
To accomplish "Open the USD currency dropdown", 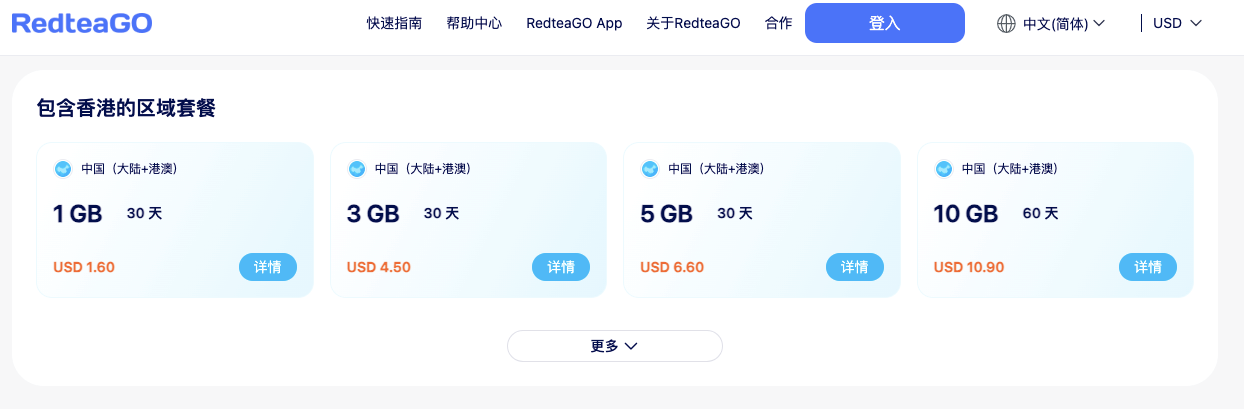I will click(x=1176, y=23).
